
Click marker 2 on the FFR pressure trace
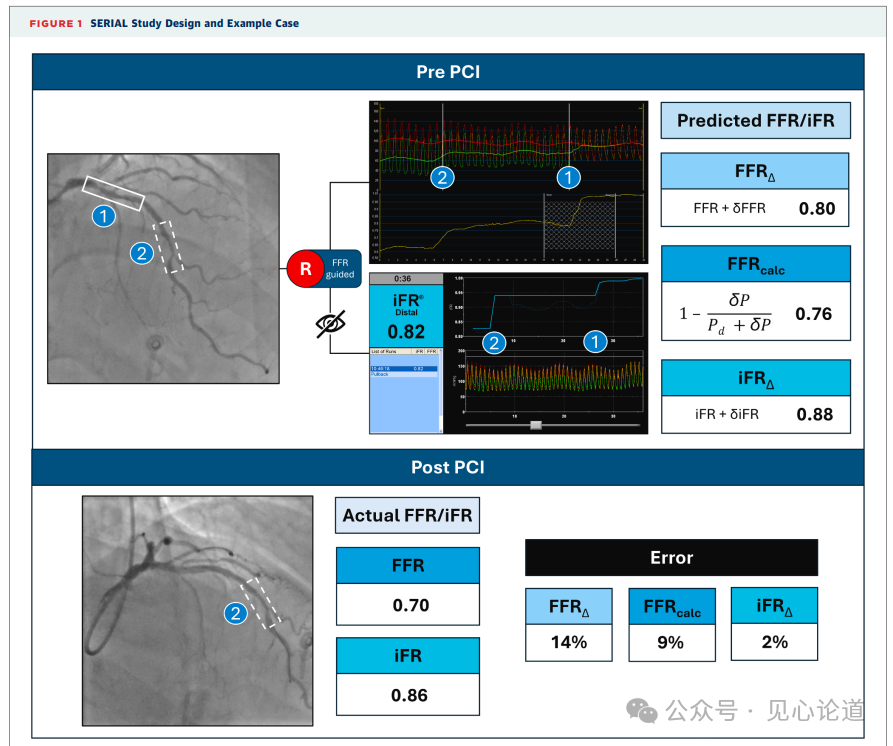(x=442, y=178)
